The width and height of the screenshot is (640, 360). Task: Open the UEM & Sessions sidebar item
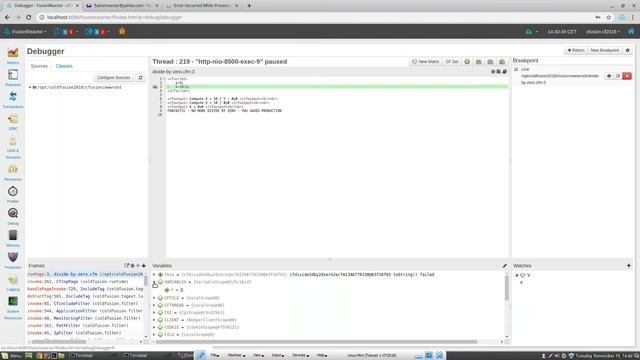[13, 147]
